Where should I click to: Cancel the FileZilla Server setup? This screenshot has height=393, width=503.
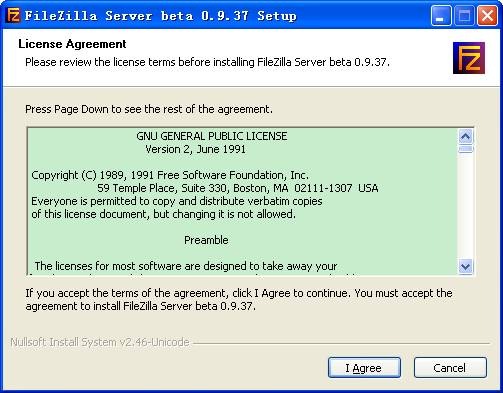[x=450, y=368]
